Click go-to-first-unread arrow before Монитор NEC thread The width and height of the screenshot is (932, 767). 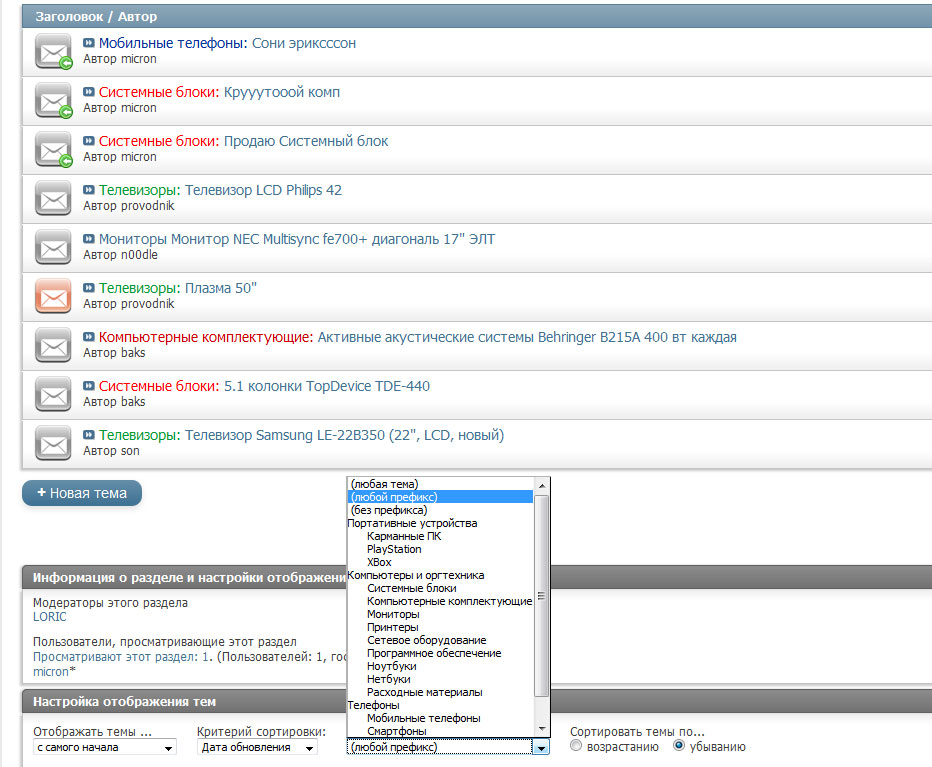[89, 240]
